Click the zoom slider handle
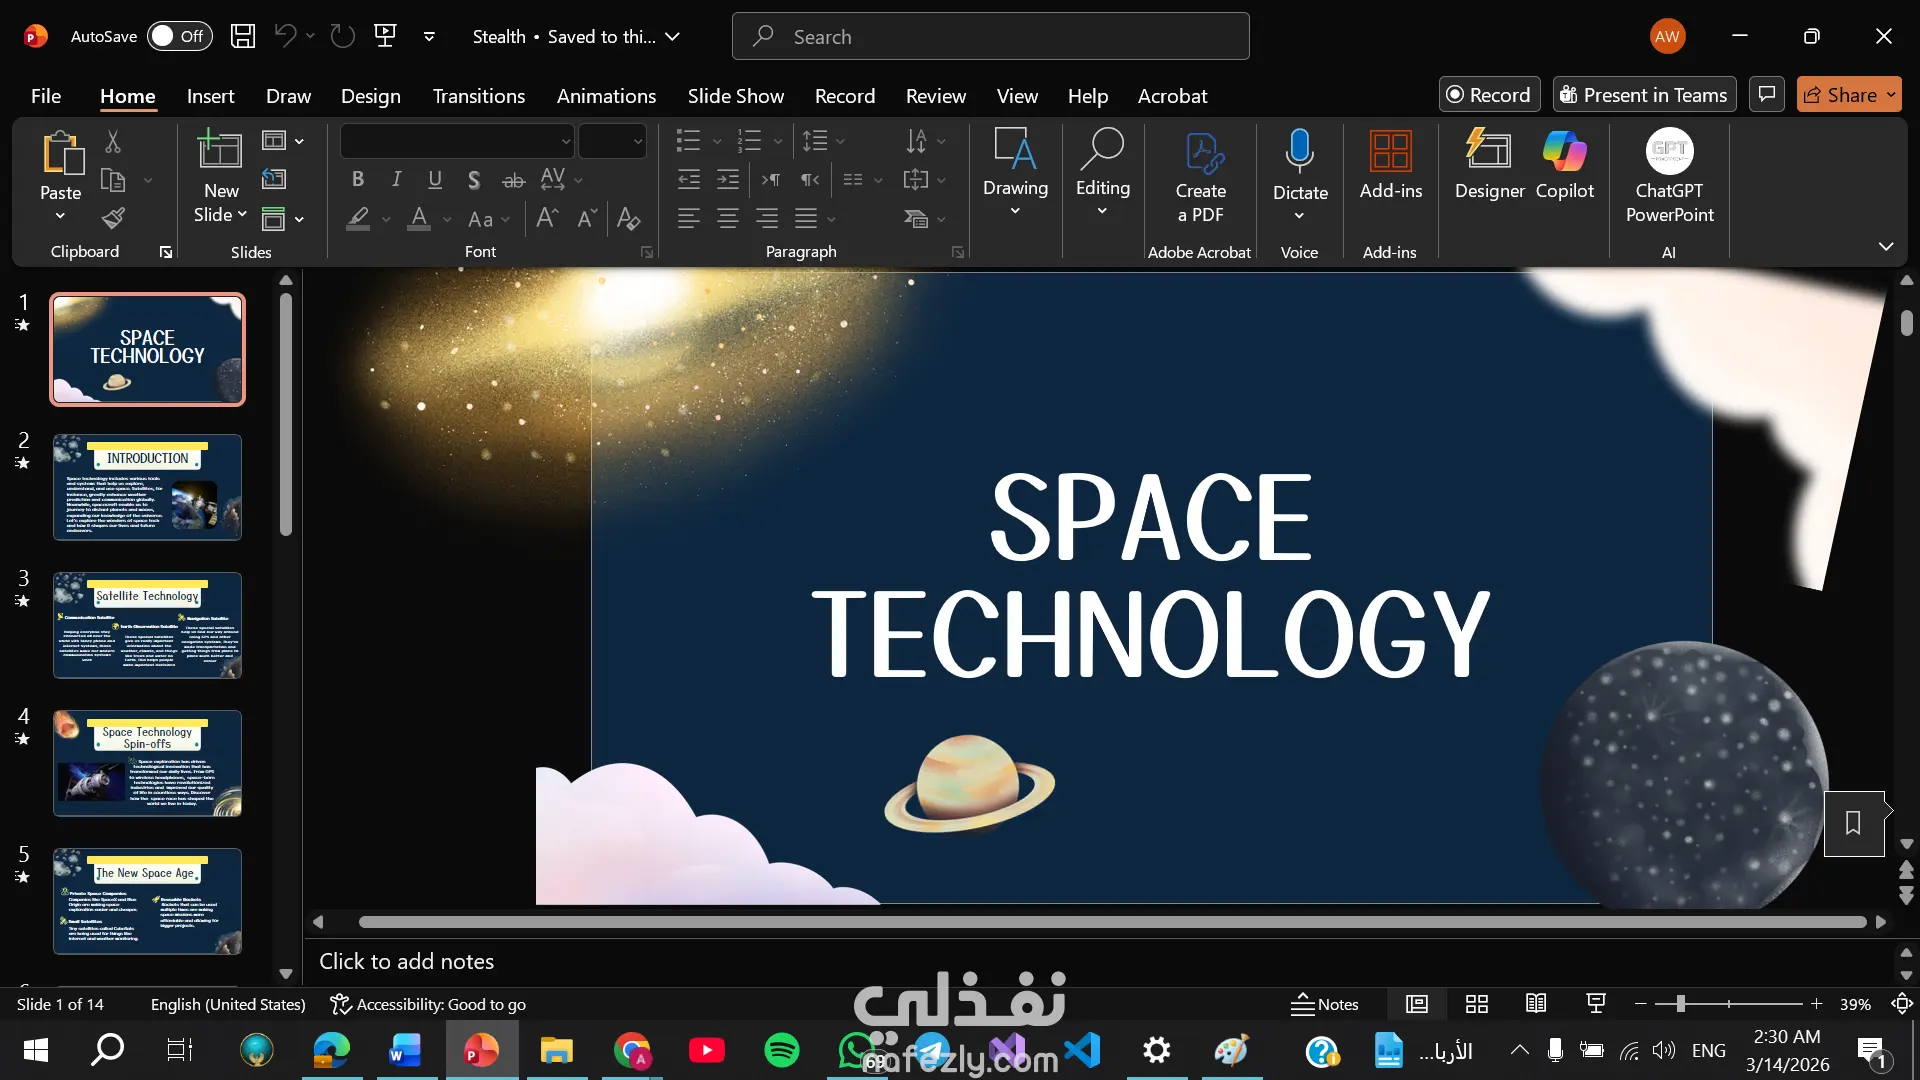 point(1680,1003)
